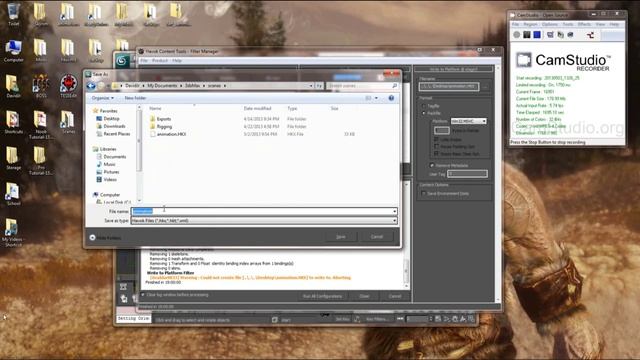The width and height of the screenshot is (640, 360).
Task: Open the Save As help icon
Action: 391,98
